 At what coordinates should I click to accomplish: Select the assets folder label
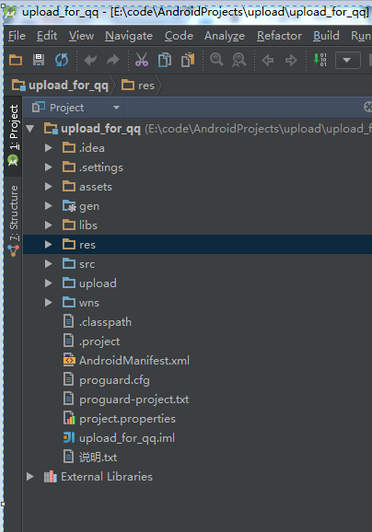coord(95,187)
